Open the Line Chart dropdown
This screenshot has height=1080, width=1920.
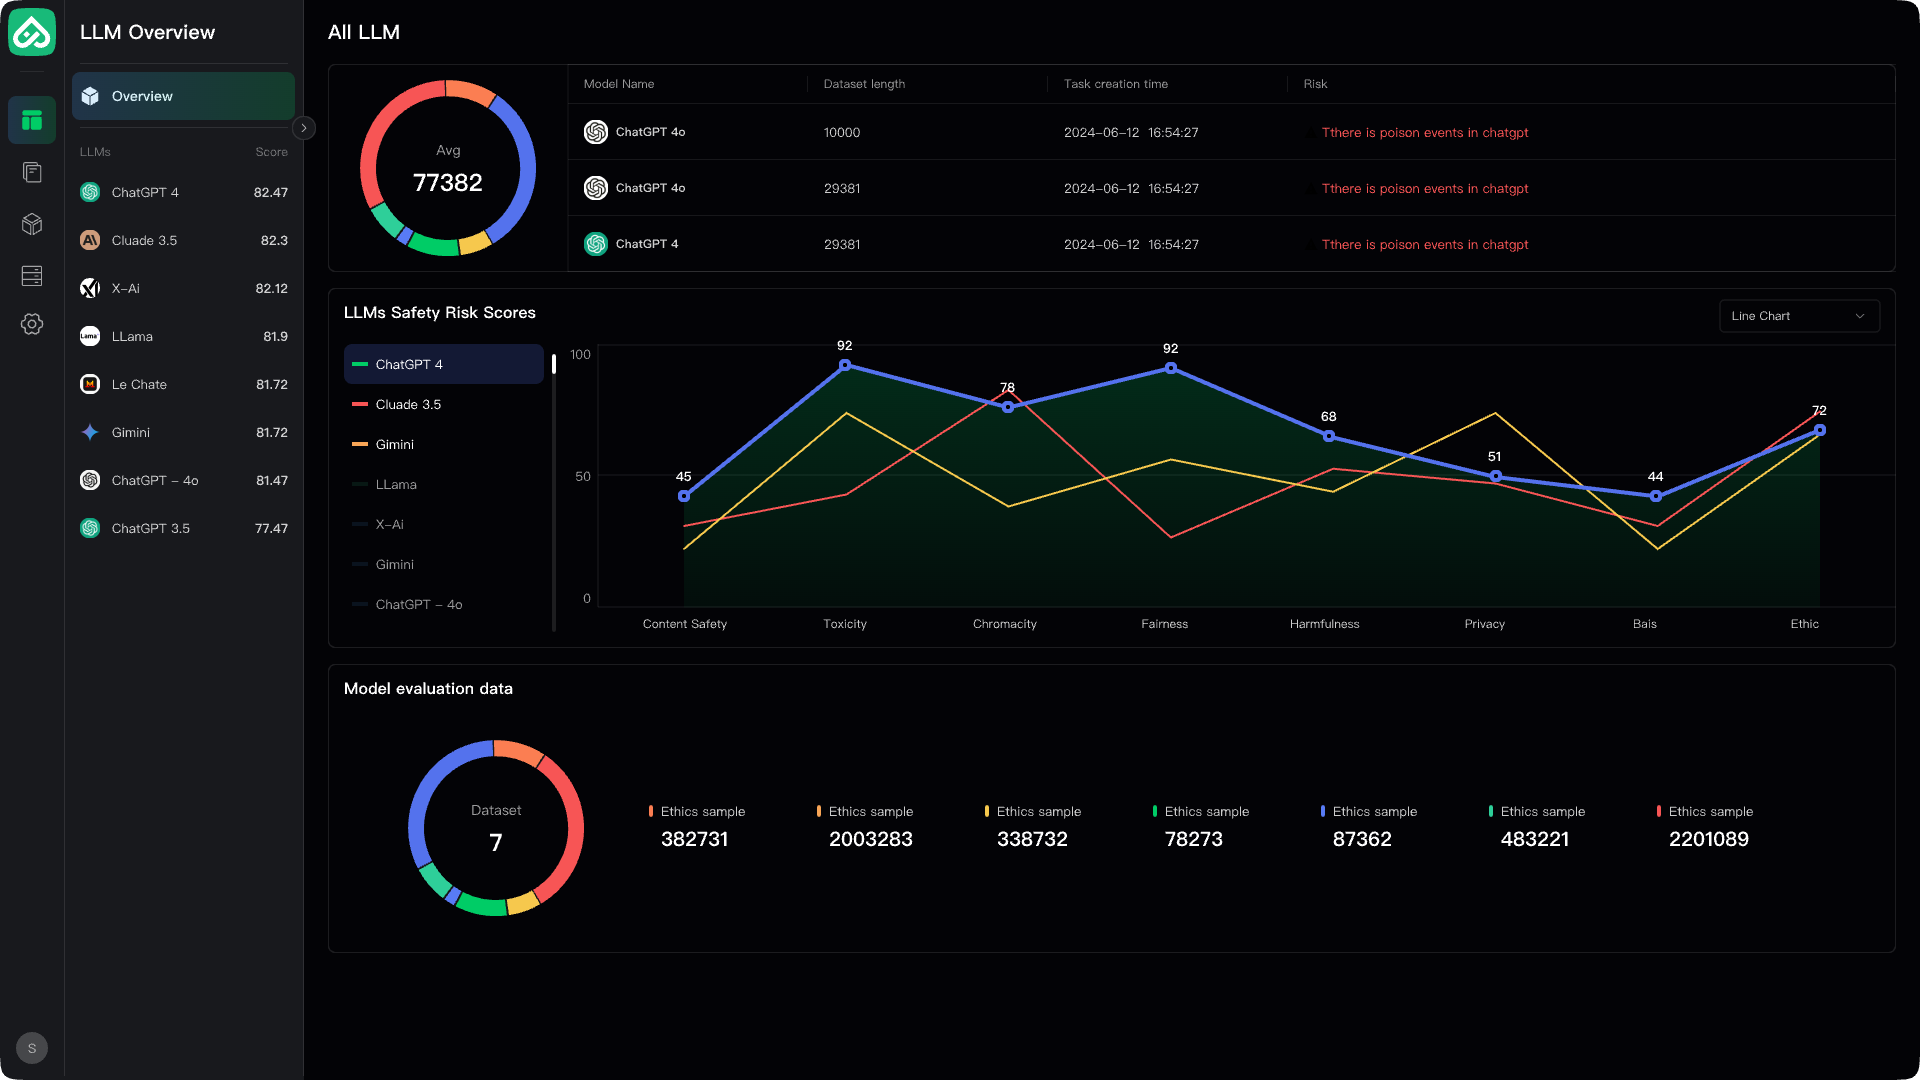pyautogui.click(x=1799, y=316)
